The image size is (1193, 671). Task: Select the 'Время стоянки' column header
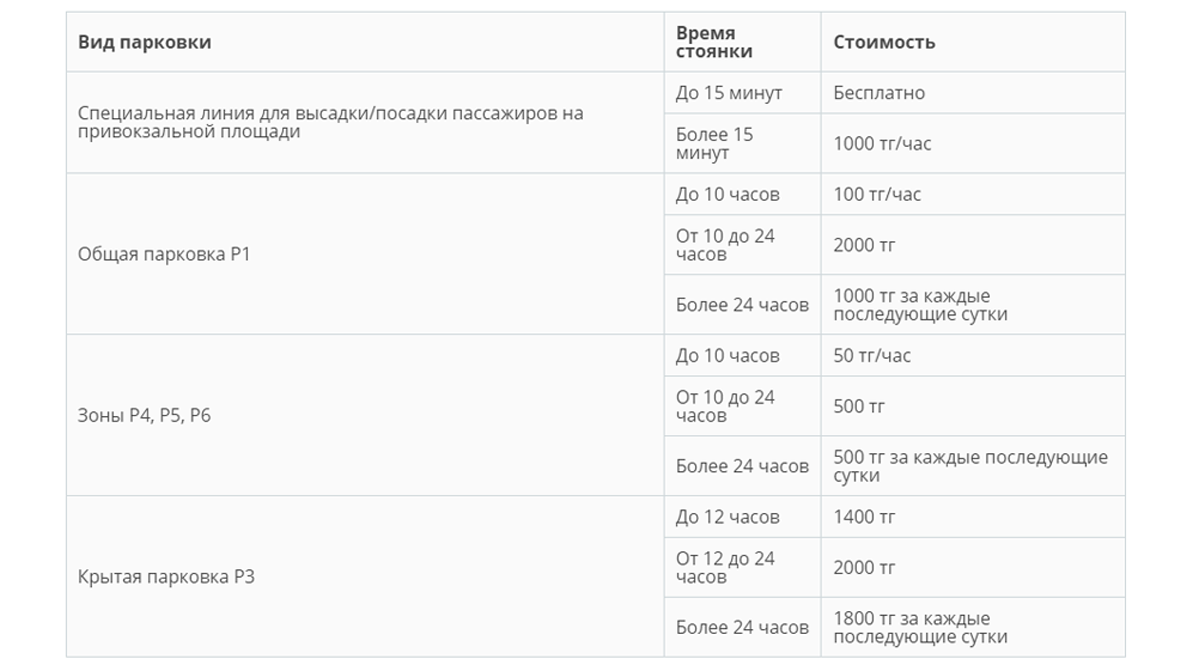pos(743,42)
